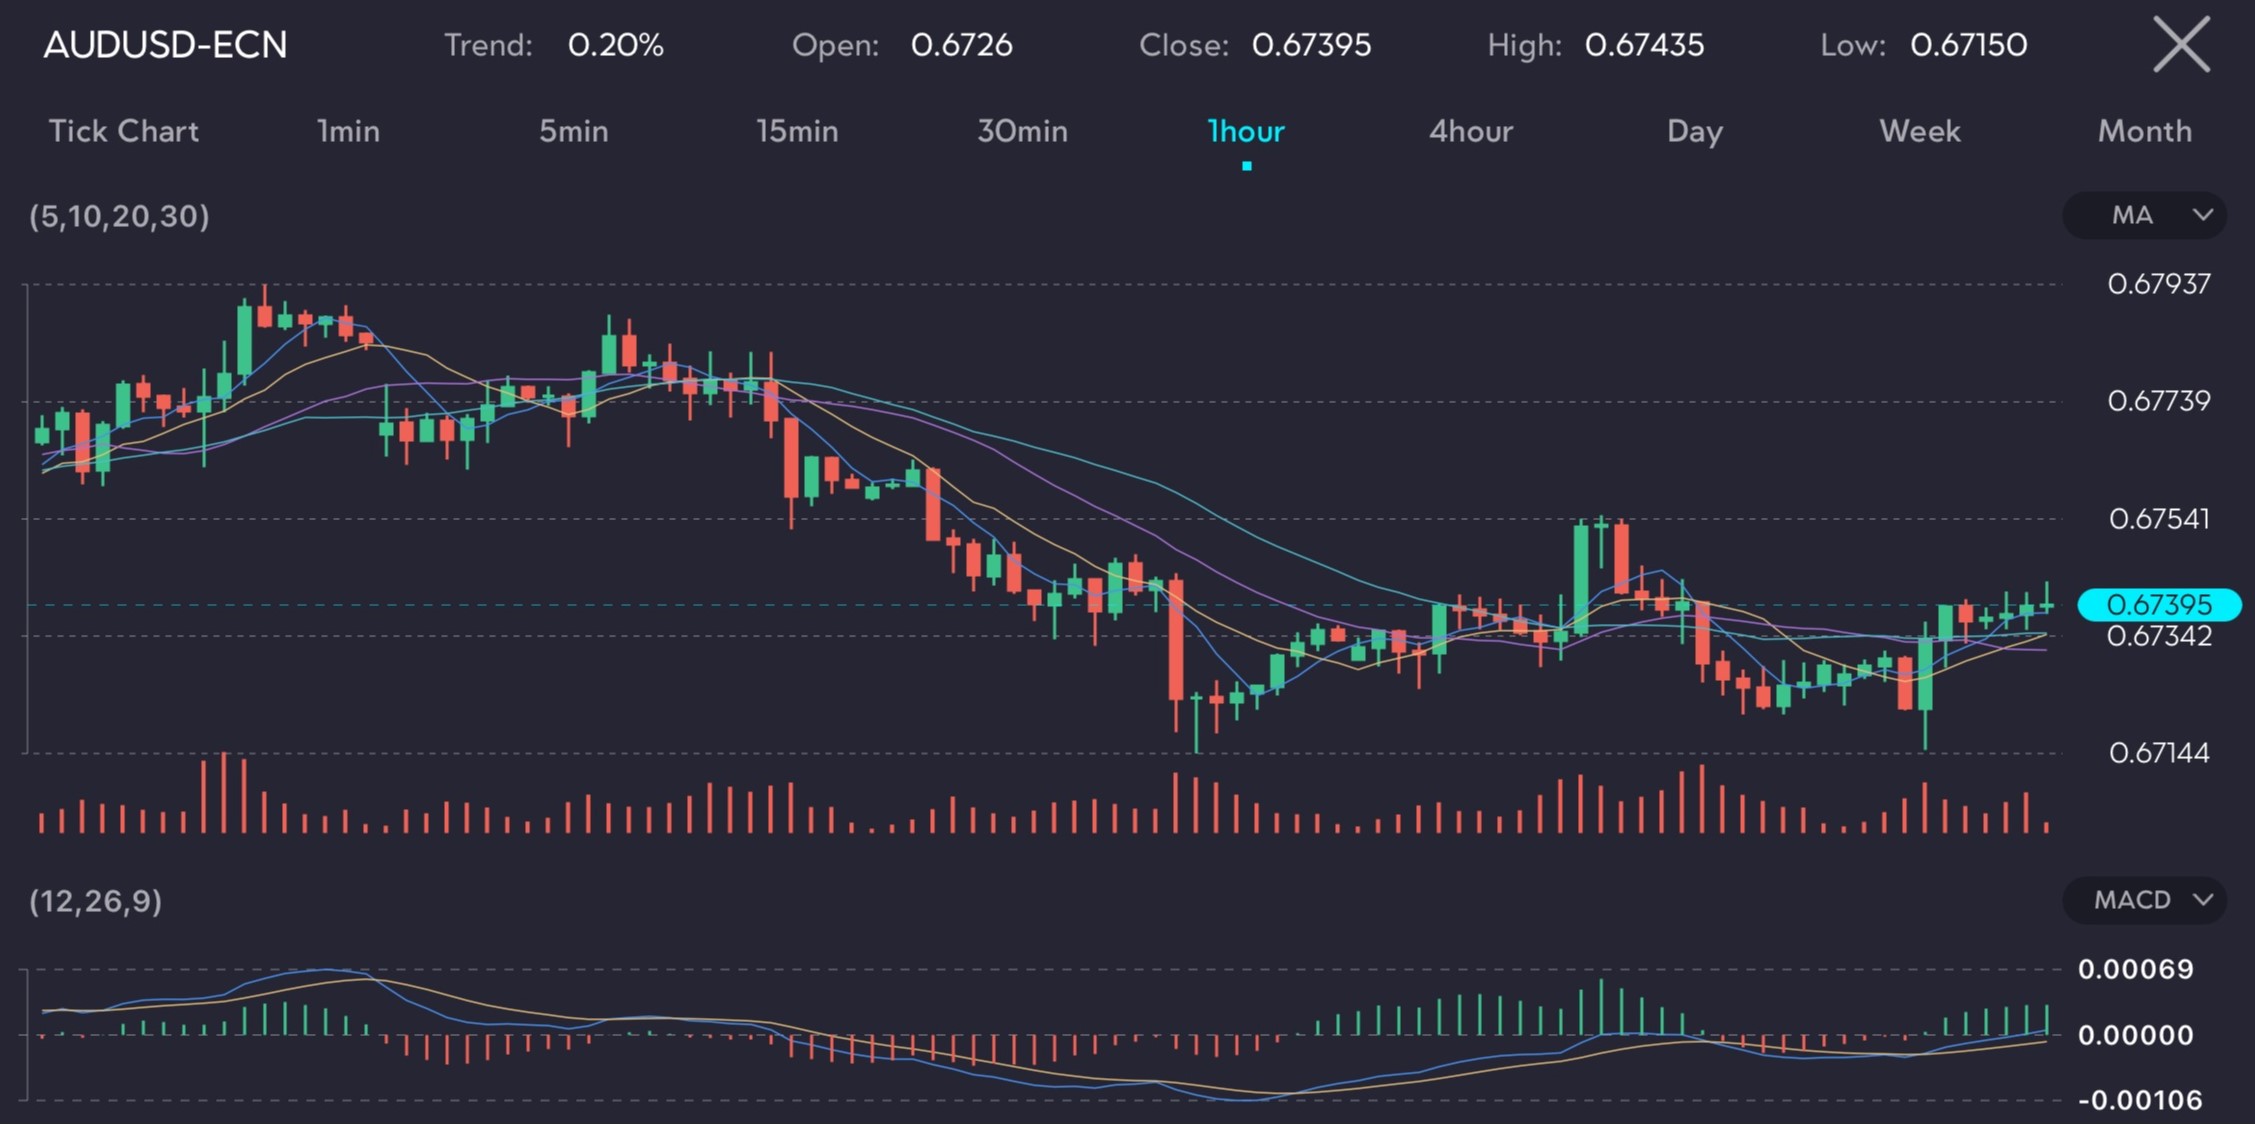Image resolution: width=2255 pixels, height=1125 pixels.
Task: Select the 15min timeframe tab
Action: click(x=798, y=131)
